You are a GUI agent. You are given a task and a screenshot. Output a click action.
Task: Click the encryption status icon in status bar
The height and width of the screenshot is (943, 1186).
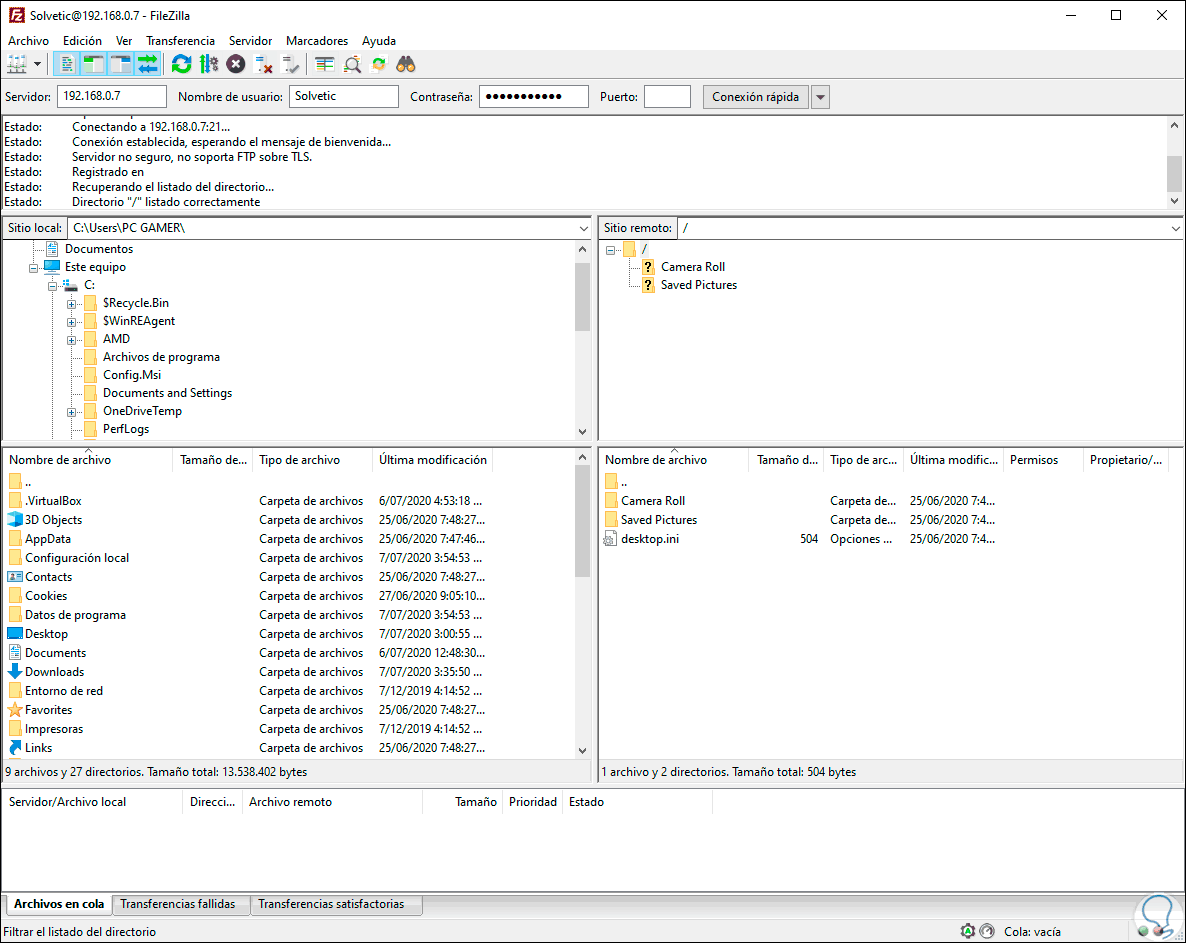click(x=967, y=931)
